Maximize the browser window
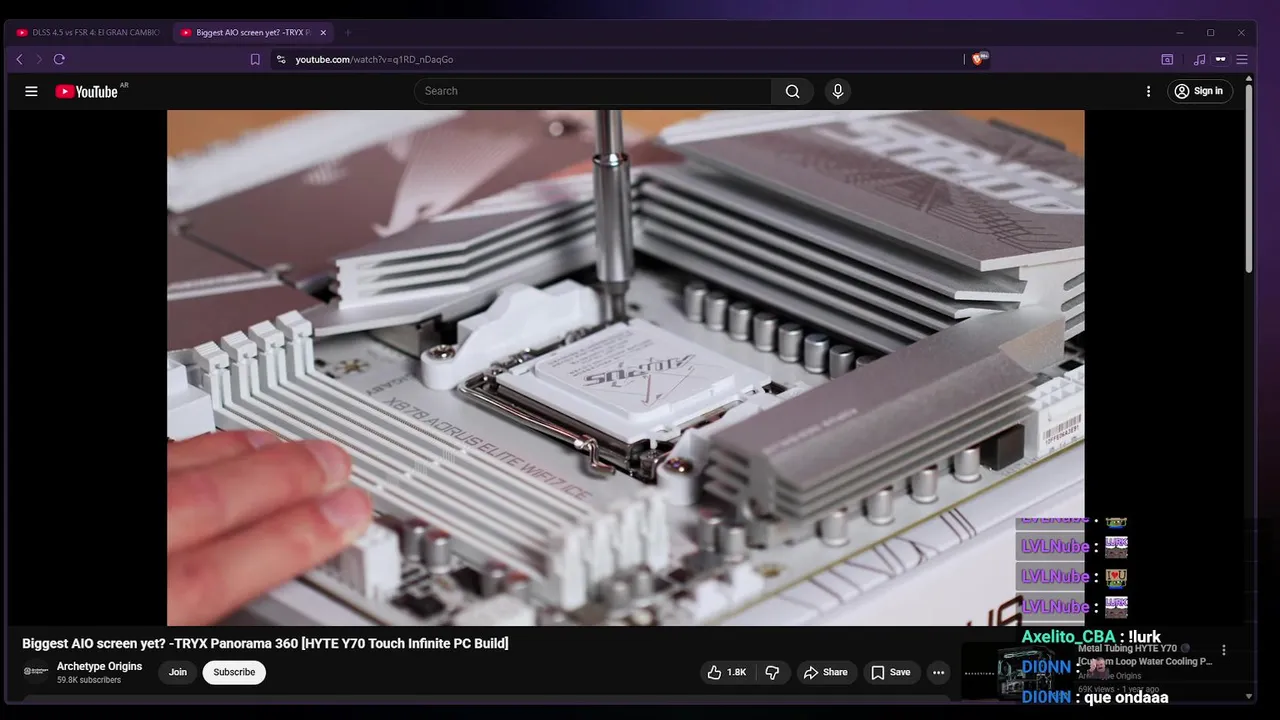 [1210, 33]
